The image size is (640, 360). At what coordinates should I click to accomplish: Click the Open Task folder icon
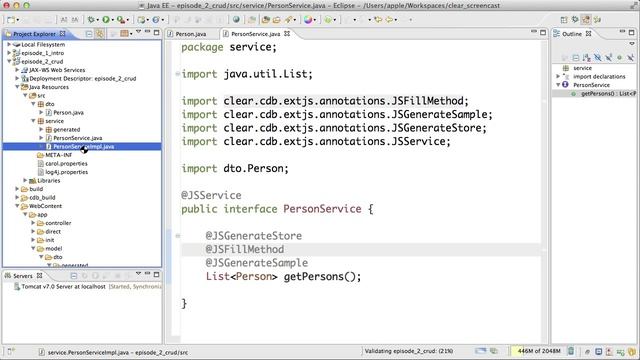276,20
